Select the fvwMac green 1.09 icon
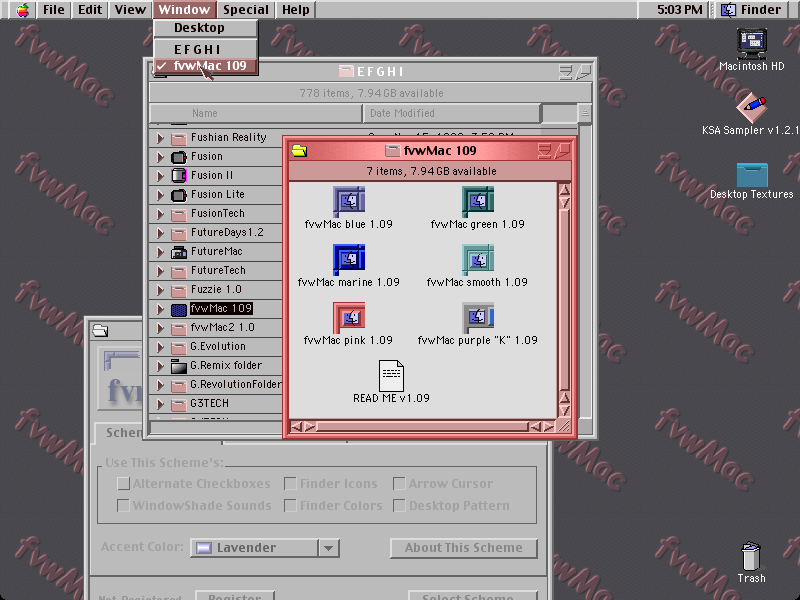 click(478, 202)
